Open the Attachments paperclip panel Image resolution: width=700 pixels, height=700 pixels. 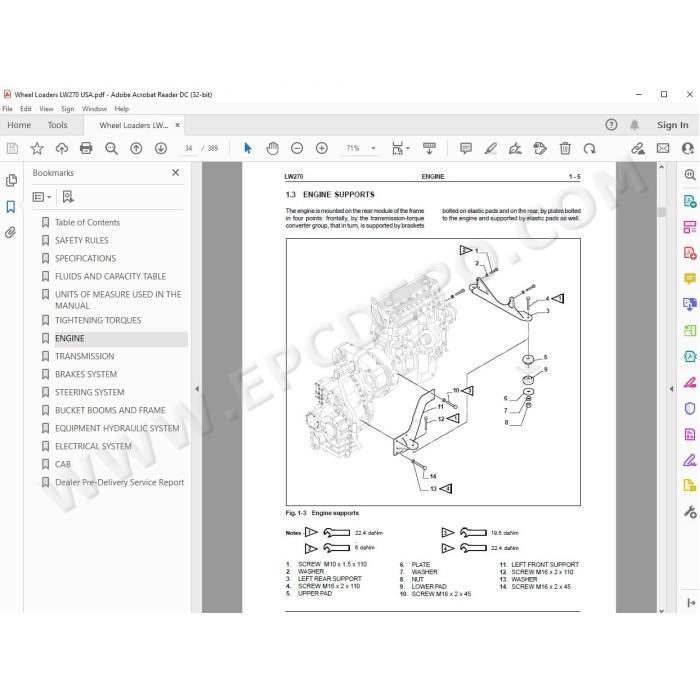[11, 232]
